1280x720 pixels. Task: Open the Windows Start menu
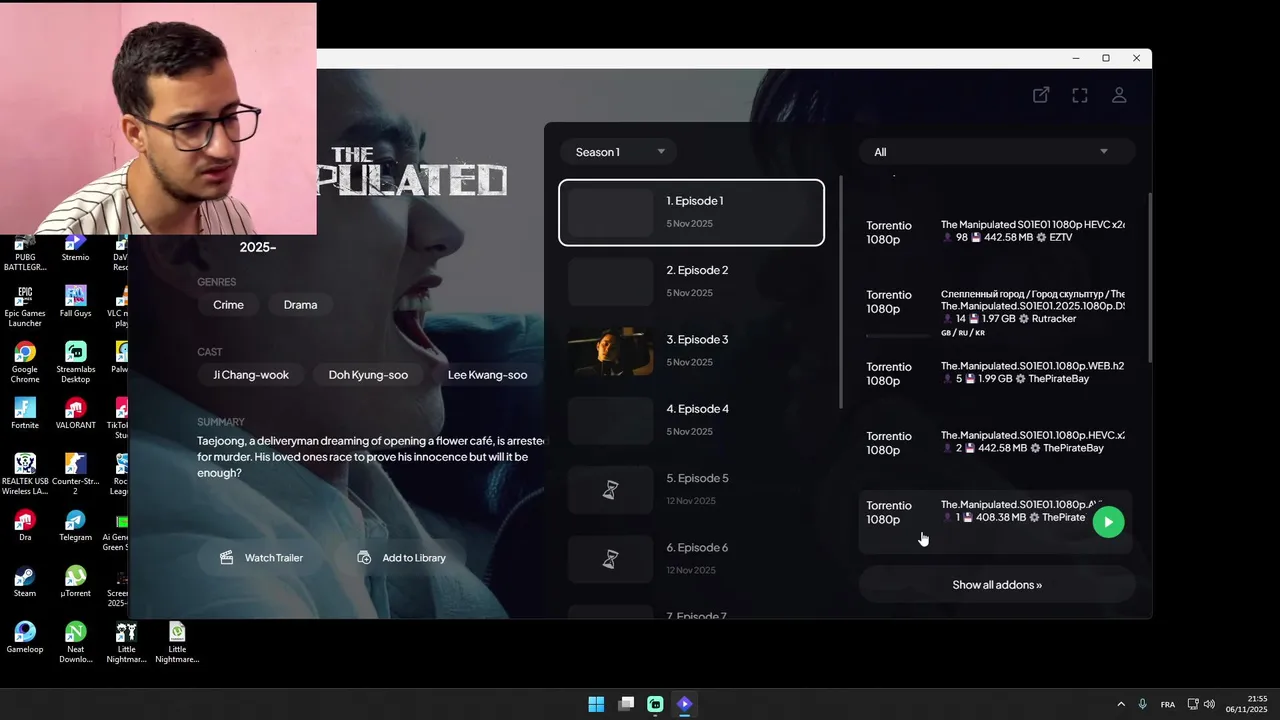point(596,704)
